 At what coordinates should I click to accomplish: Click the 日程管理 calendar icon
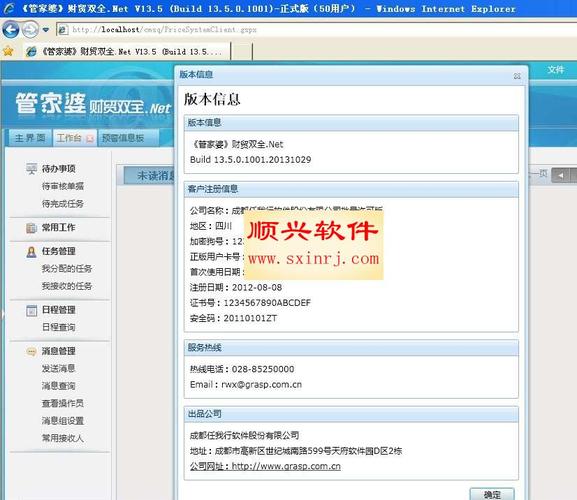(31, 311)
